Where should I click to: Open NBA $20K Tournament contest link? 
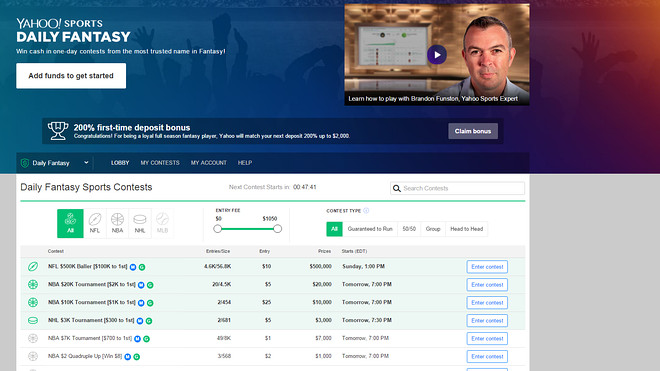(92, 284)
